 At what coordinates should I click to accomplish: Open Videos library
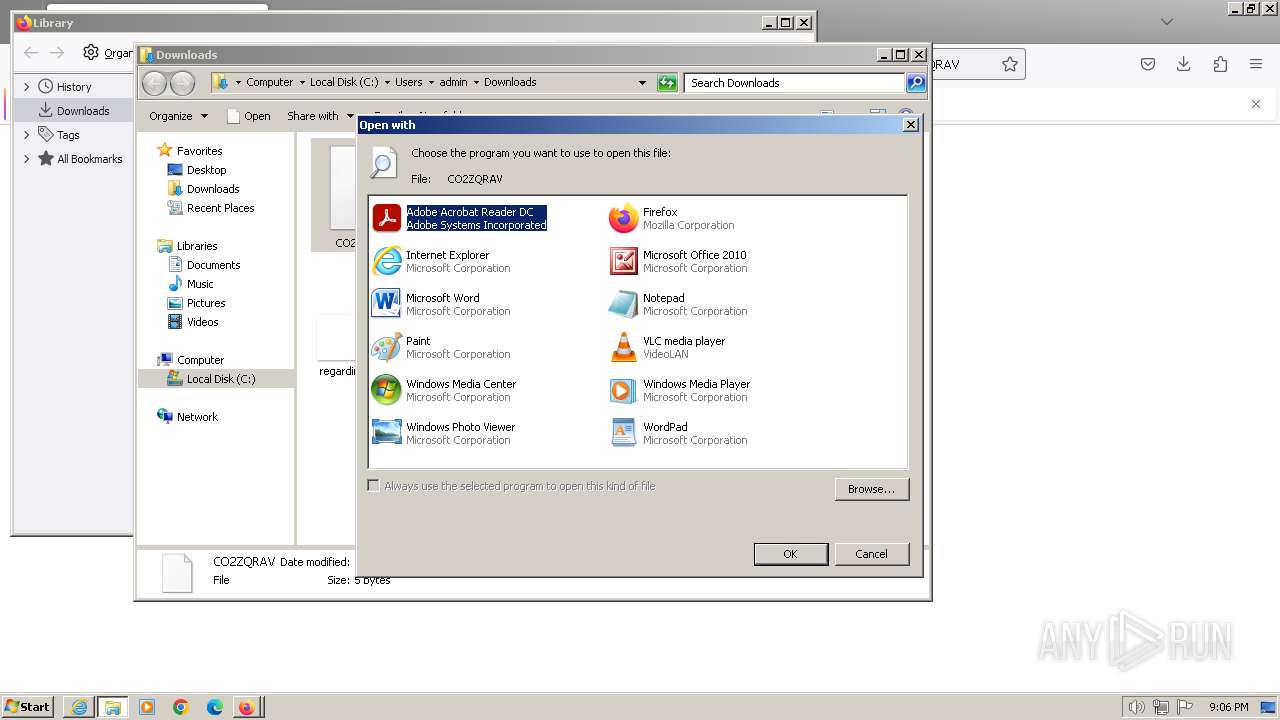click(x=202, y=322)
